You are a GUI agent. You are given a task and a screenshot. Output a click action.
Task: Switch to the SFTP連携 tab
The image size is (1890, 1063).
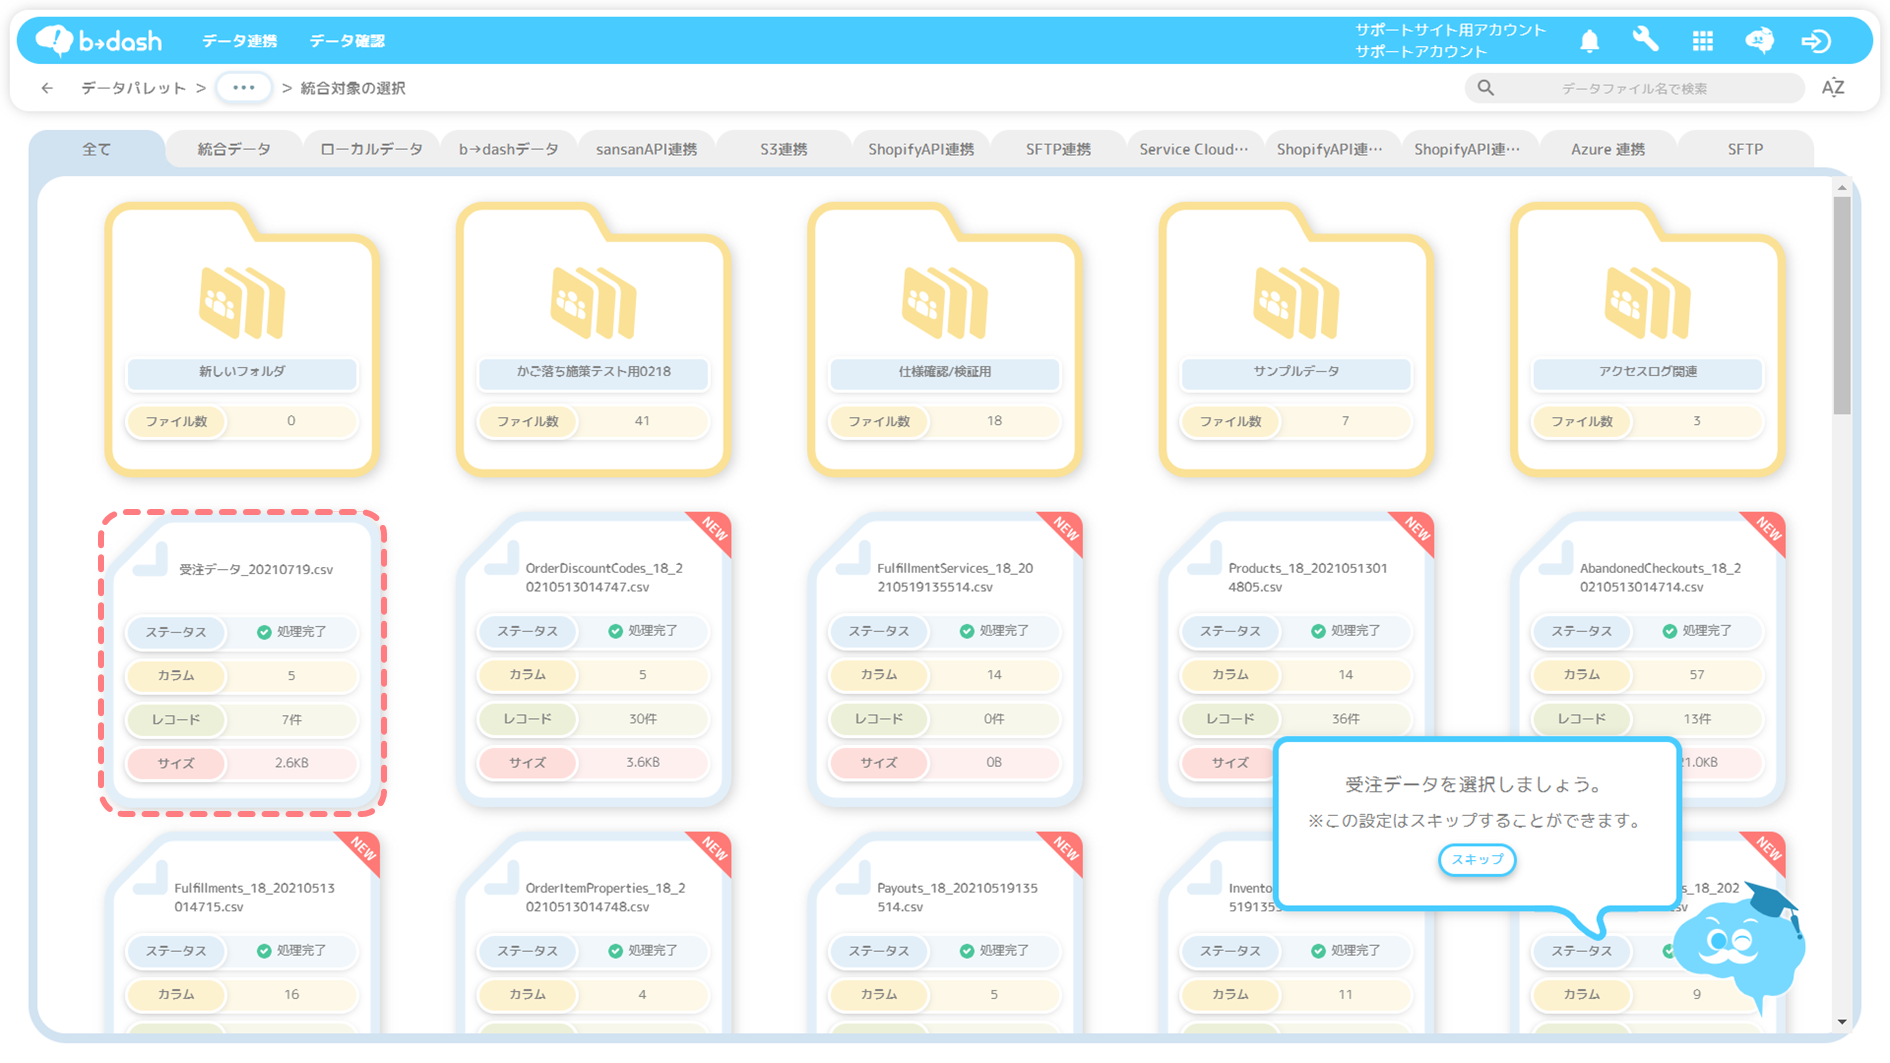pyautogui.click(x=1058, y=149)
